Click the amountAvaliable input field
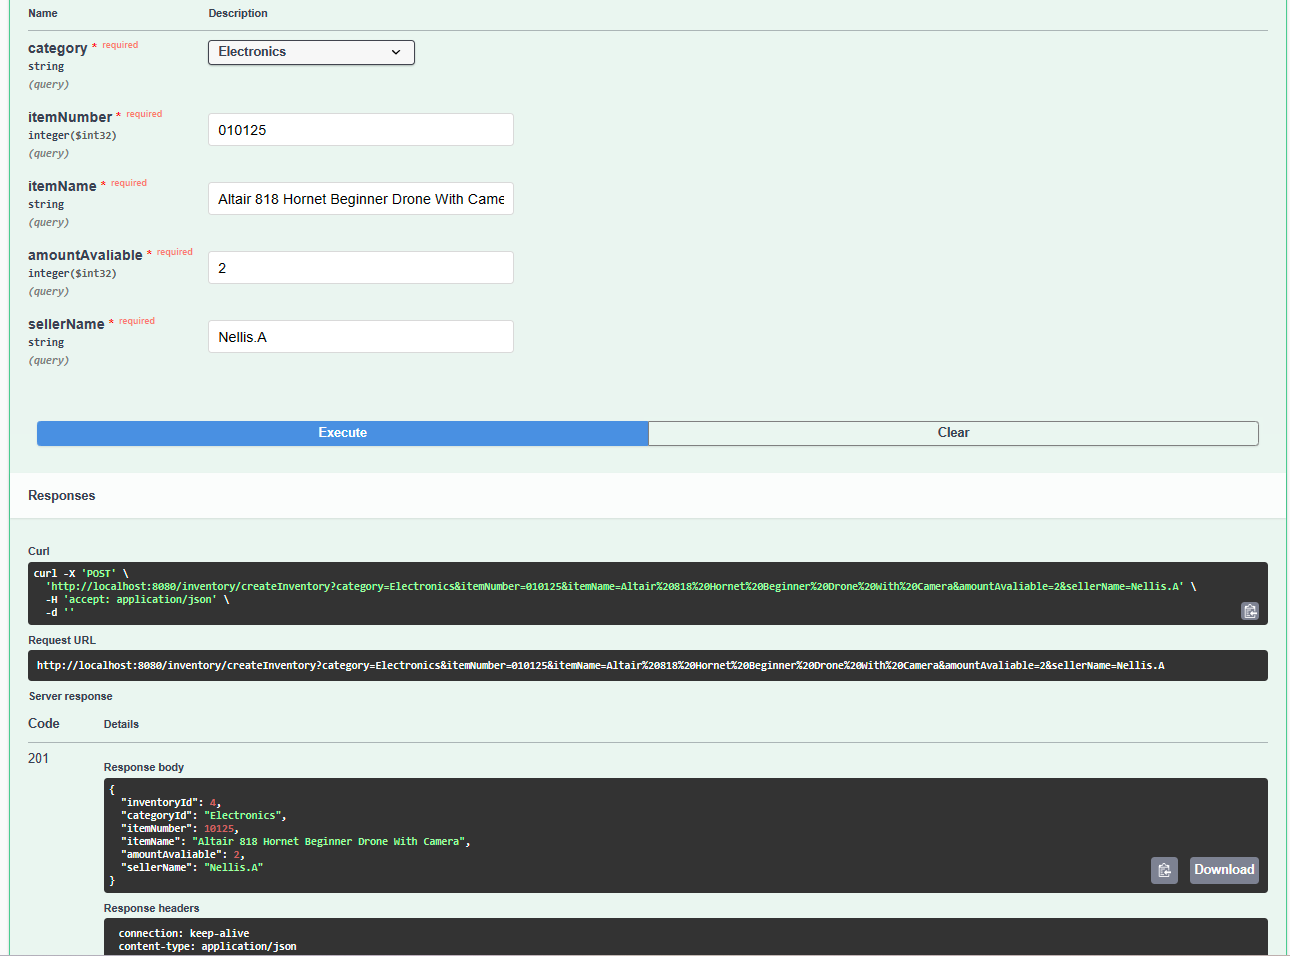This screenshot has width=1290, height=956. point(360,267)
